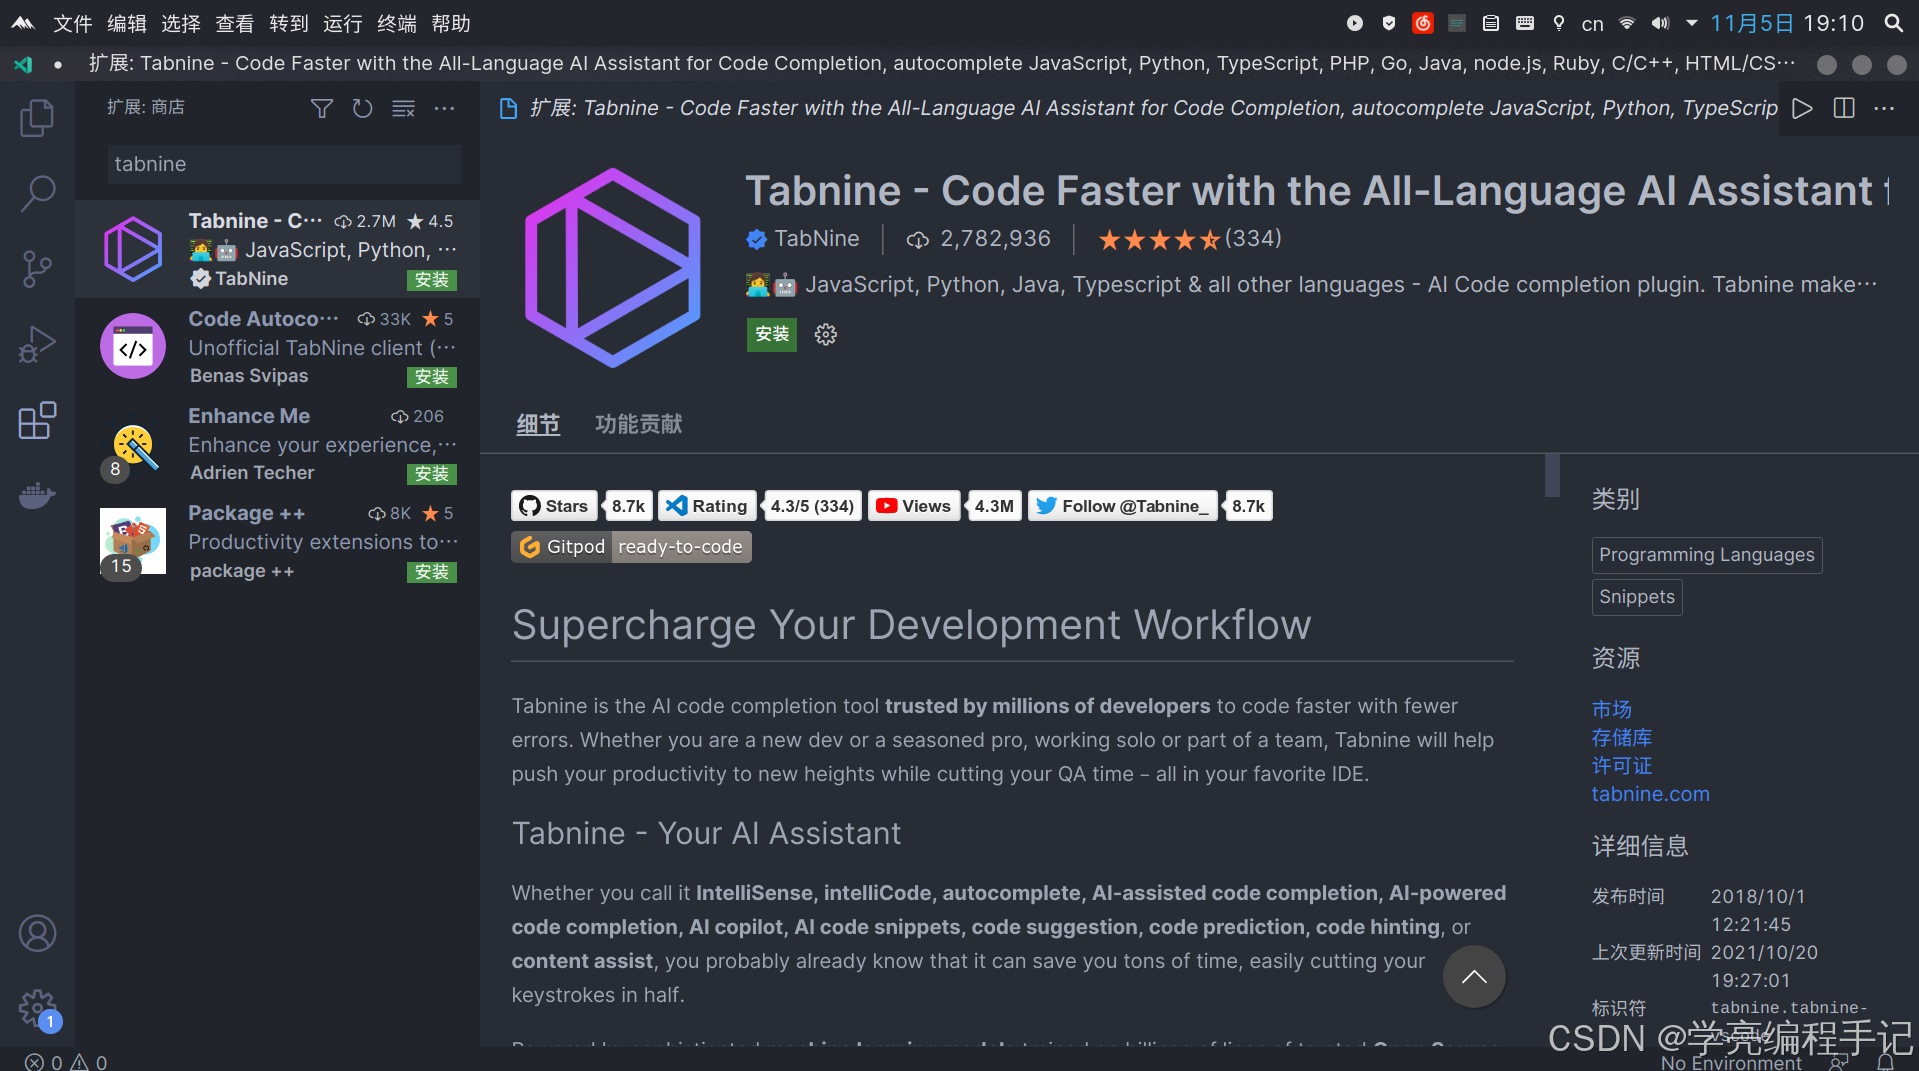
Task: Open the Tabnine extension settings gear
Action: (x=825, y=334)
